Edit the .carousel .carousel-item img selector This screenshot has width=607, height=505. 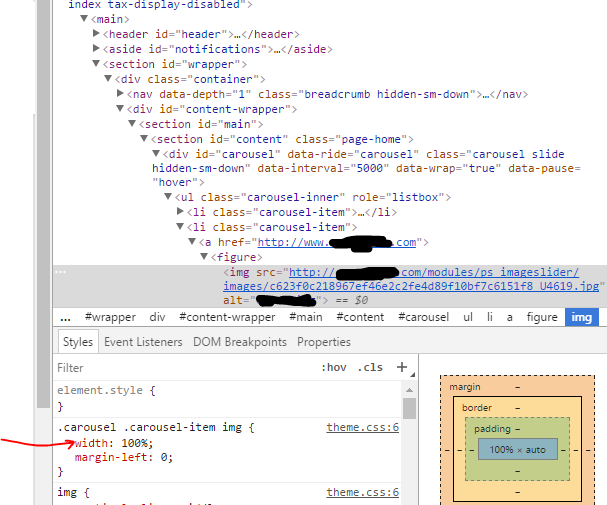151,427
